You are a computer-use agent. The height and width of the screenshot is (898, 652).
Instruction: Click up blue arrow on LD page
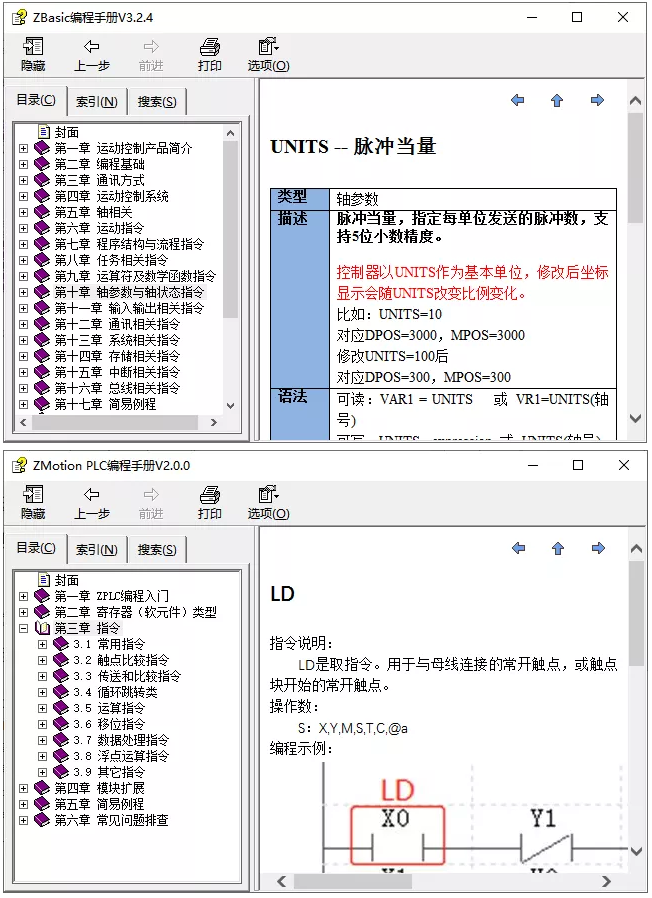tap(557, 549)
